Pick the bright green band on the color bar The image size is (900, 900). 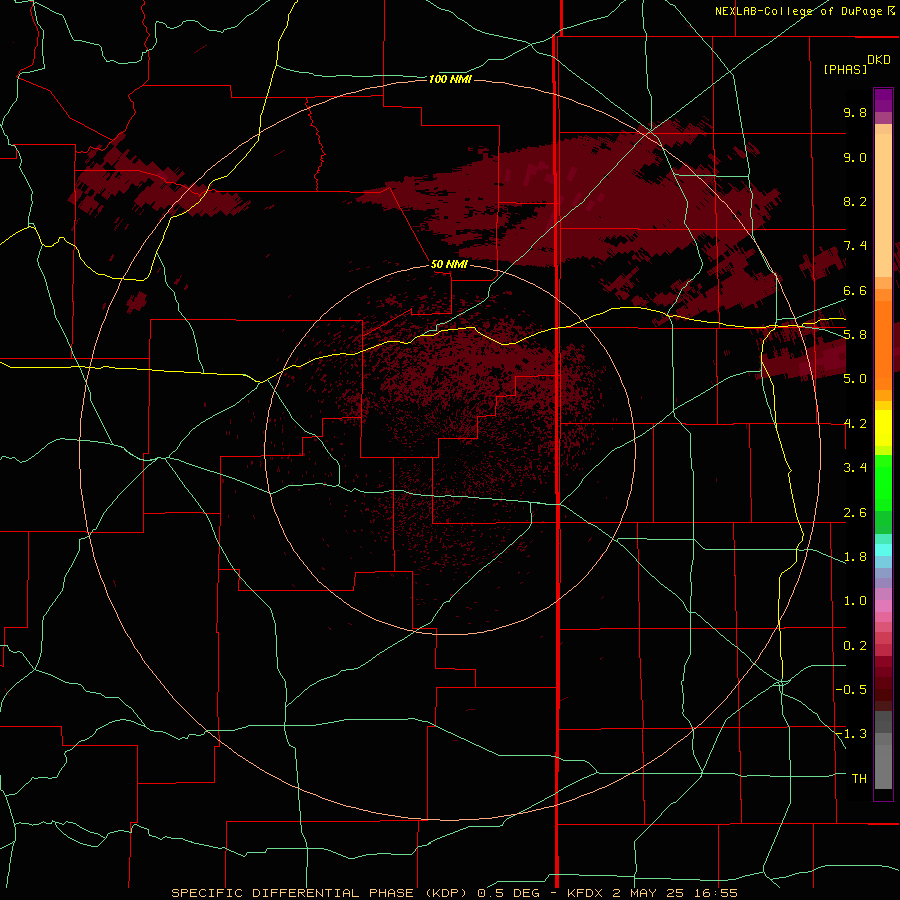click(x=883, y=483)
